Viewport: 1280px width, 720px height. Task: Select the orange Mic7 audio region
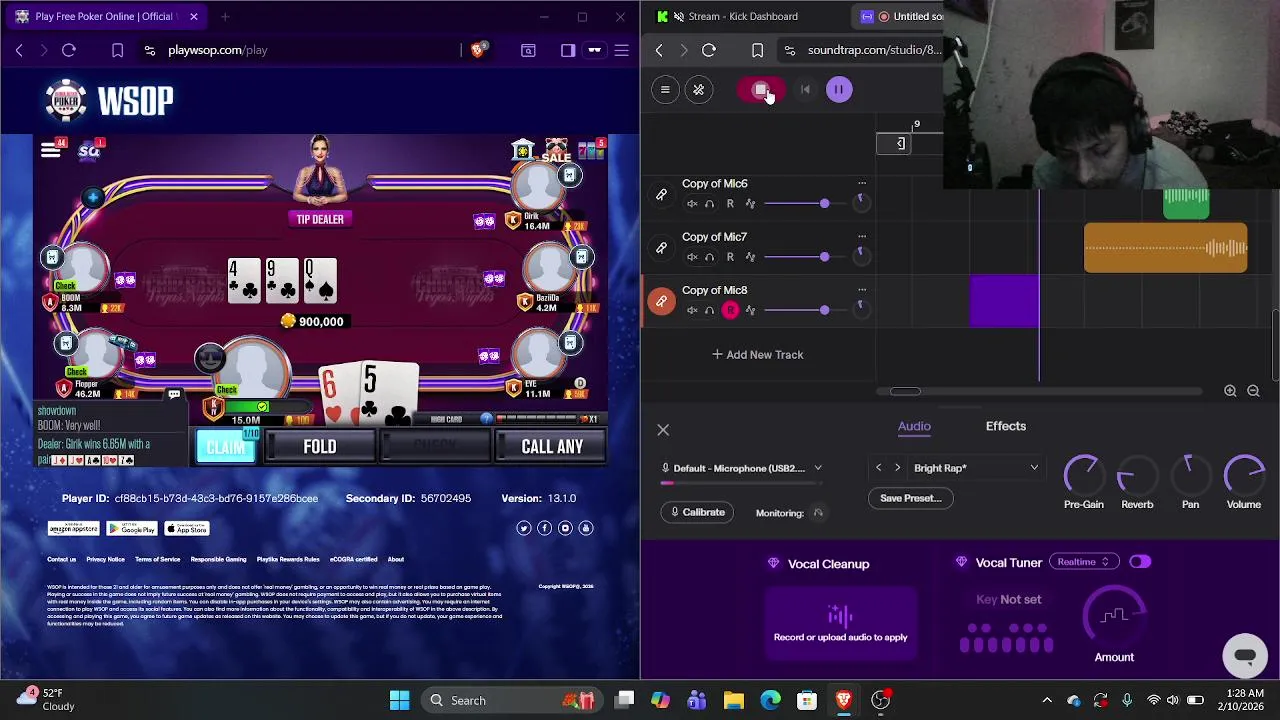[1165, 248]
